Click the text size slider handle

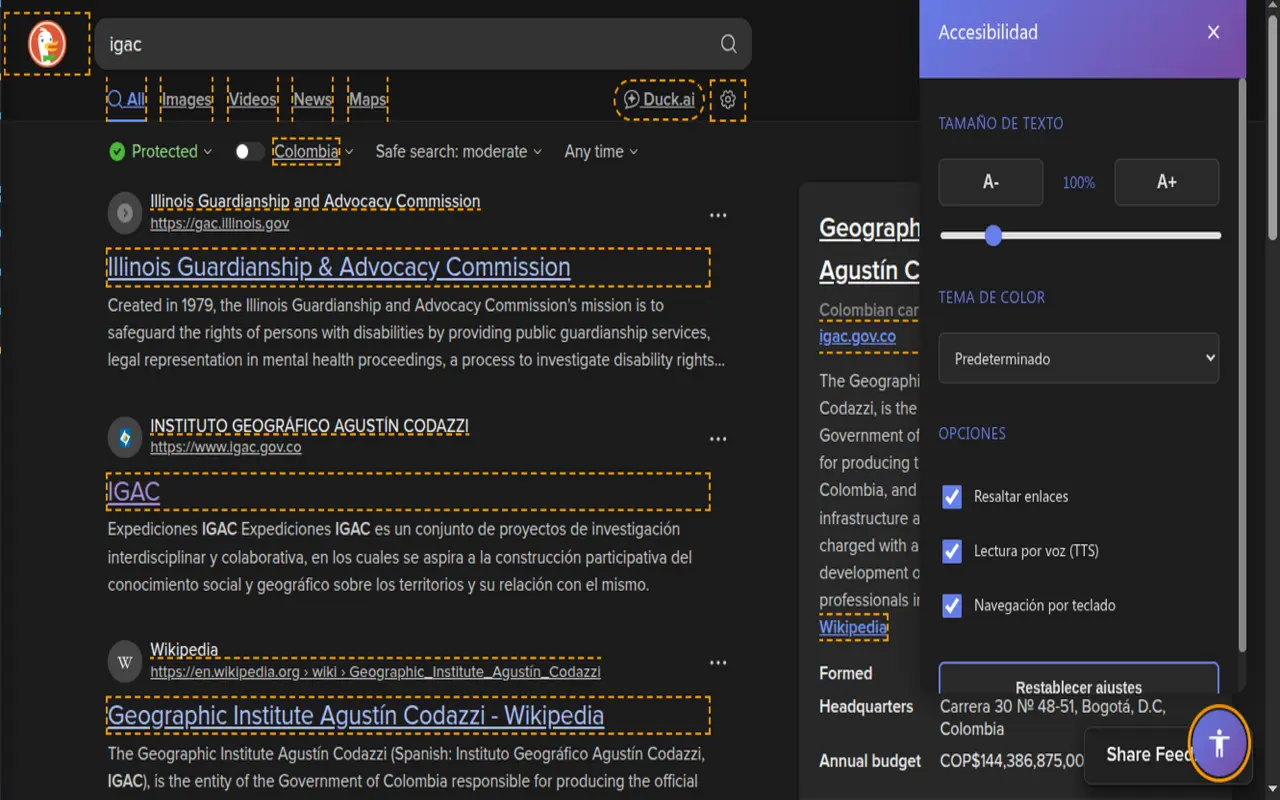click(x=993, y=236)
